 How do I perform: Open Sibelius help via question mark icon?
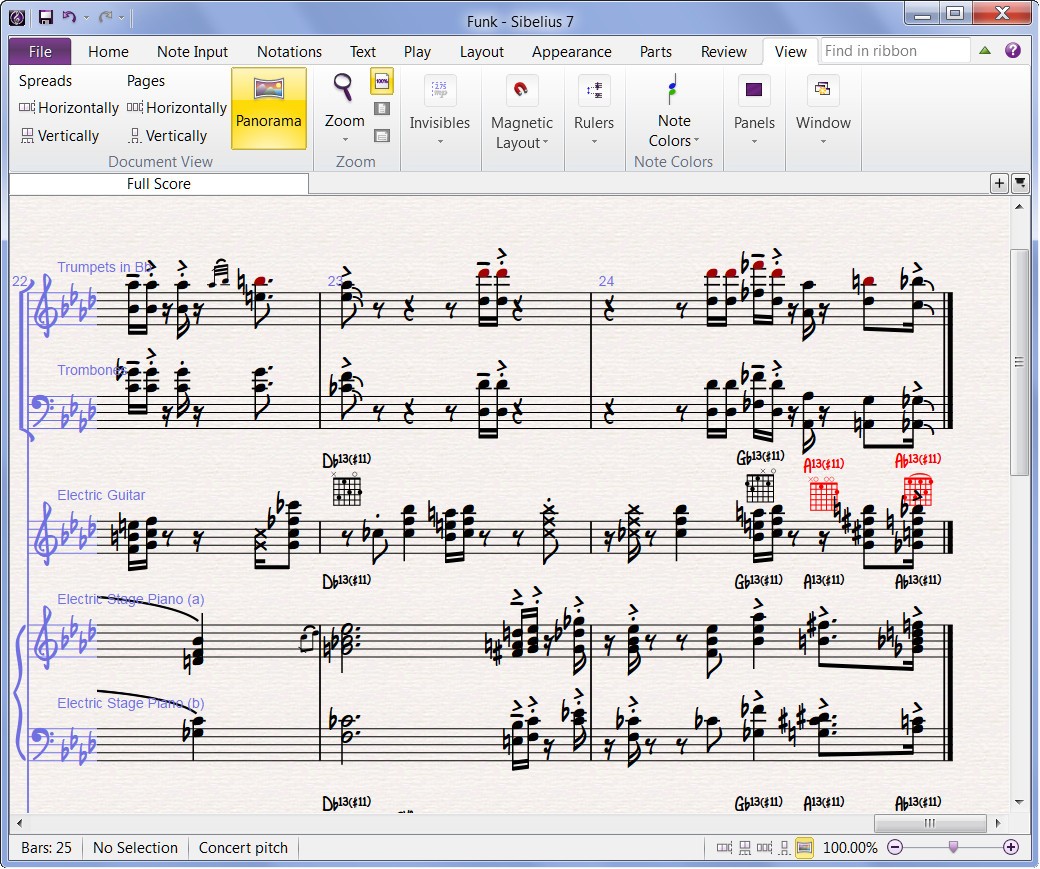(1012, 50)
